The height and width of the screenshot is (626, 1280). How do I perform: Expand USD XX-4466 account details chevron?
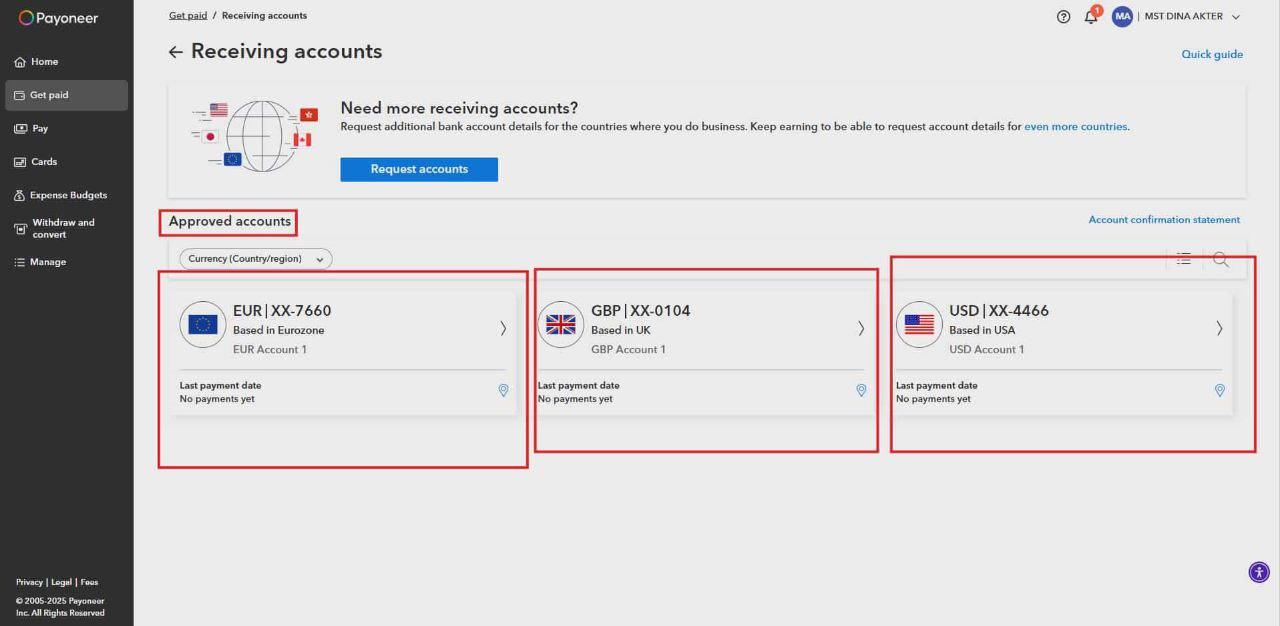(x=1219, y=328)
